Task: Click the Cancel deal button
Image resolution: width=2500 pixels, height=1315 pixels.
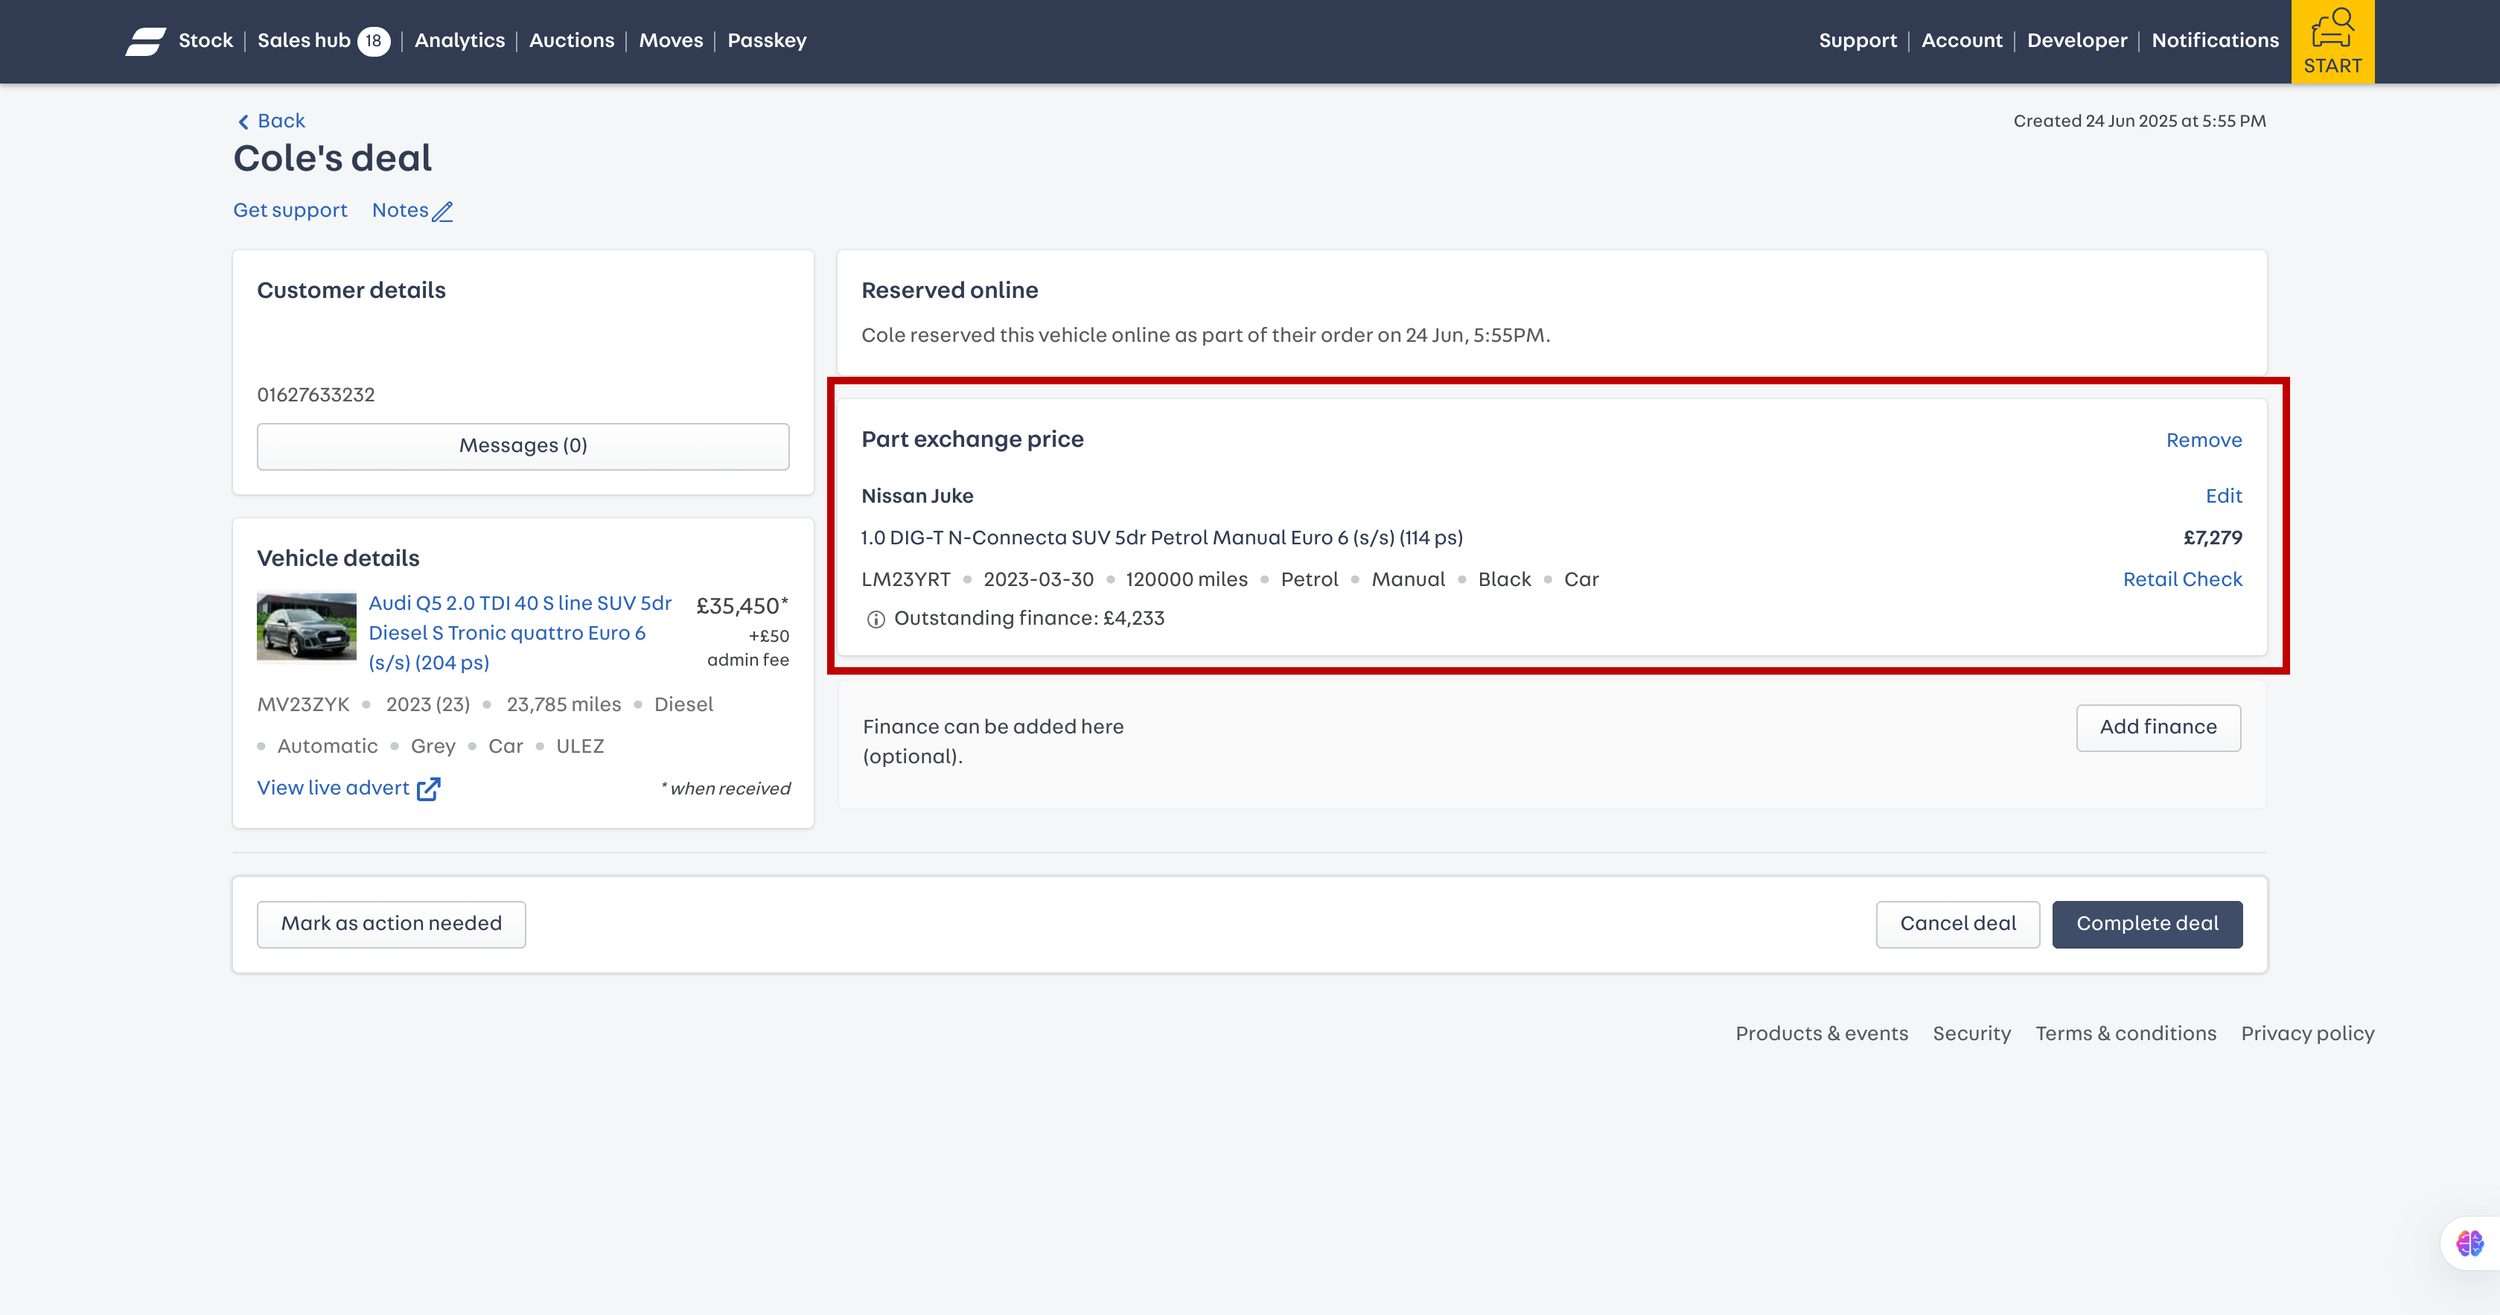Action: point(1958,924)
